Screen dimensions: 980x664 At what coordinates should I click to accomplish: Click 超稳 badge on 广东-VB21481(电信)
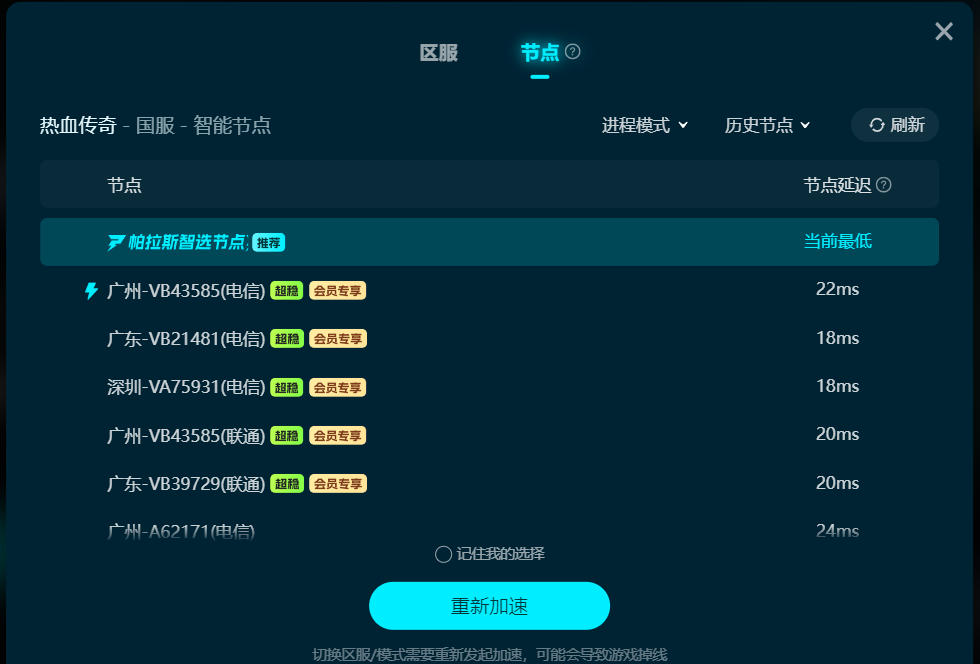click(x=287, y=339)
